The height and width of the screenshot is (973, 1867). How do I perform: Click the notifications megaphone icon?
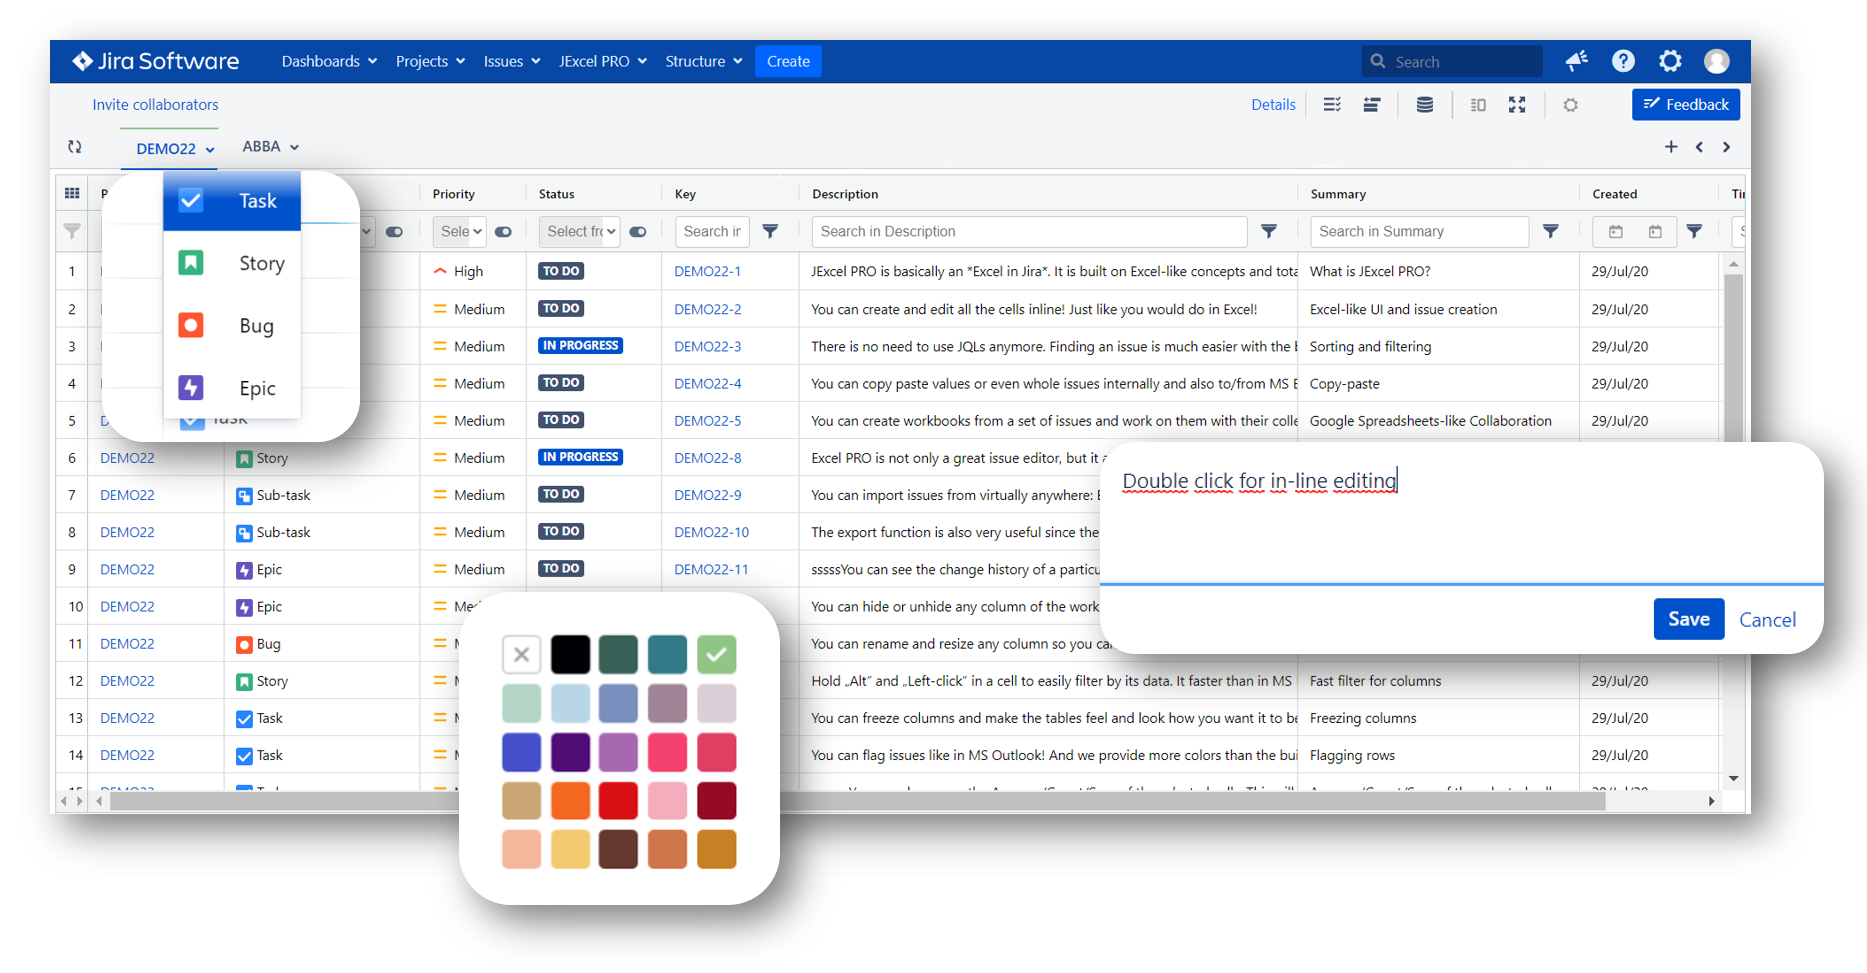tap(1577, 61)
